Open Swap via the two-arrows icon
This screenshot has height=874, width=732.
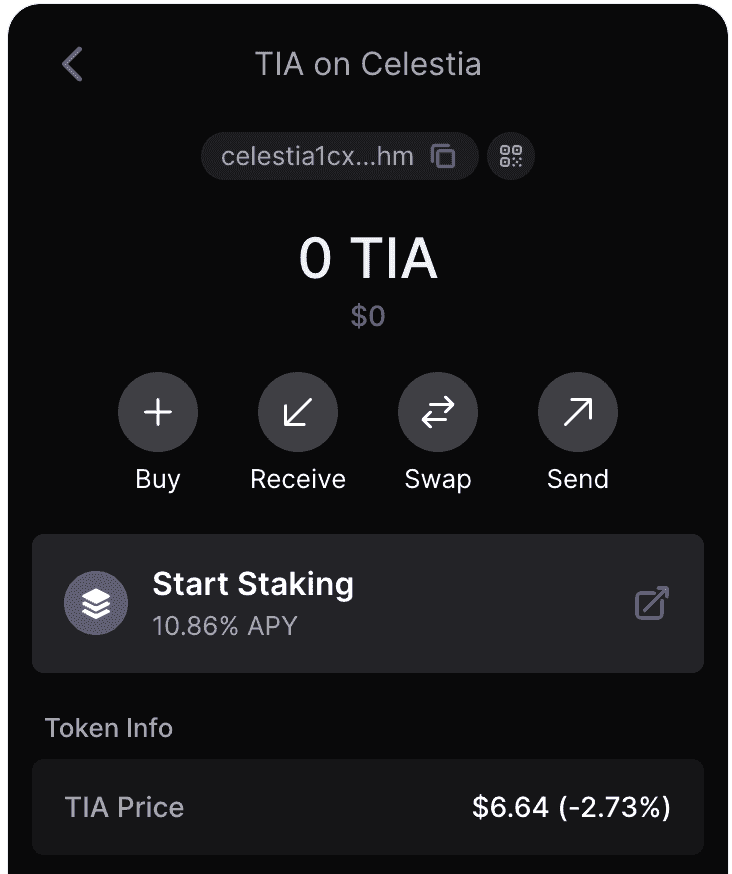[438, 413]
